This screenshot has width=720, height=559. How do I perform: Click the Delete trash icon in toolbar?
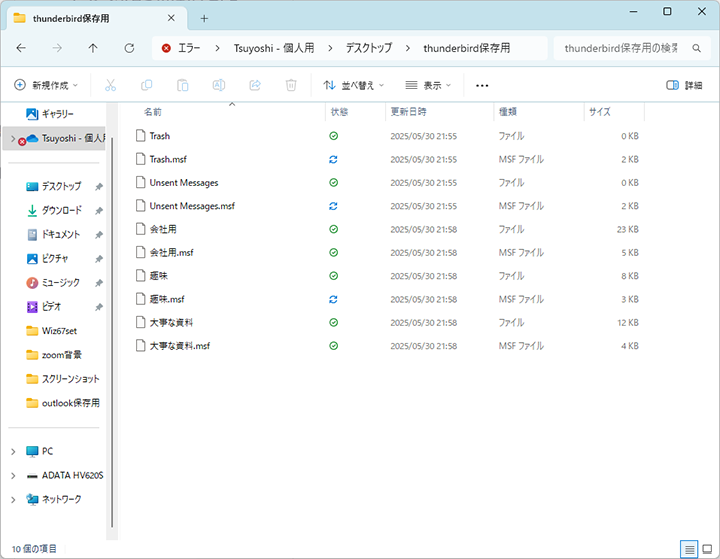click(291, 86)
